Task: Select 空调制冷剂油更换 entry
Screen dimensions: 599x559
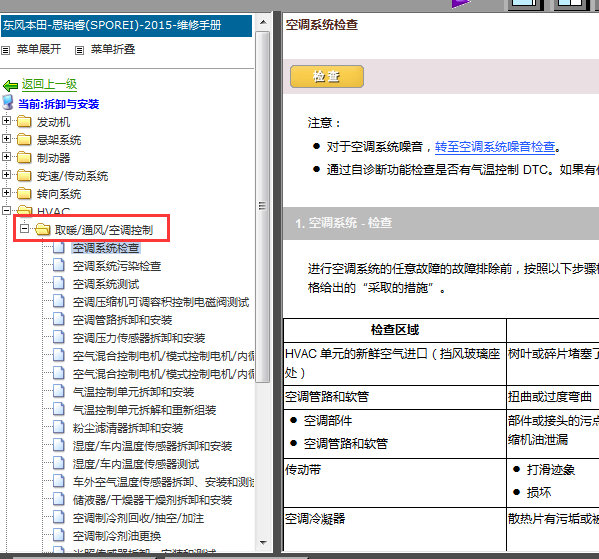Action: [117, 536]
